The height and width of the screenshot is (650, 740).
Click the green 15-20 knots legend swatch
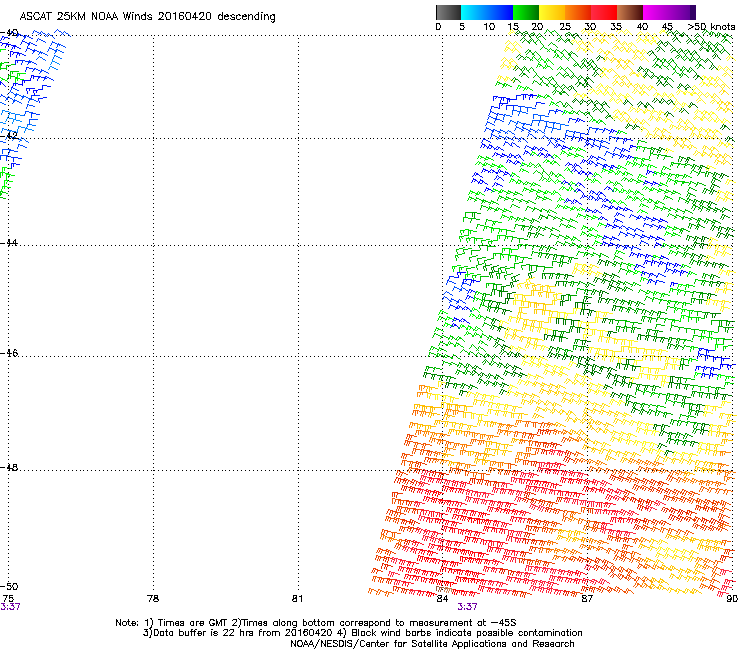(x=526, y=12)
